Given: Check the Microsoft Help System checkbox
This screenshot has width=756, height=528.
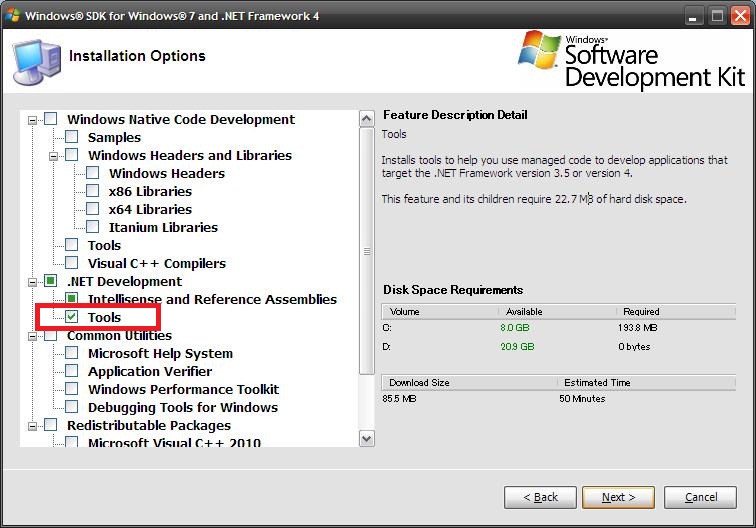Looking at the screenshot, I should tap(71, 353).
